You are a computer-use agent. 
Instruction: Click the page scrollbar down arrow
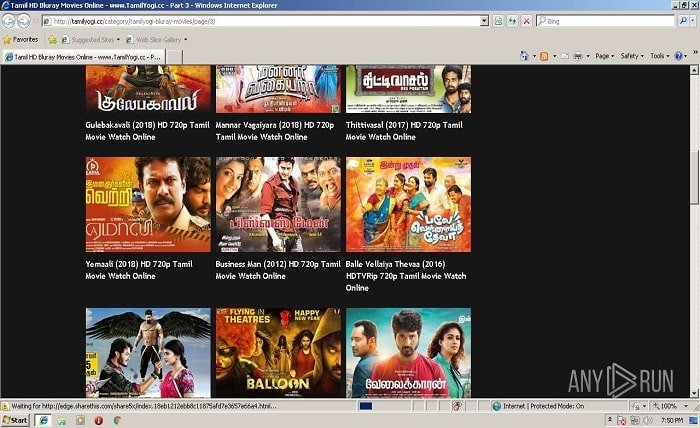pos(694,393)
